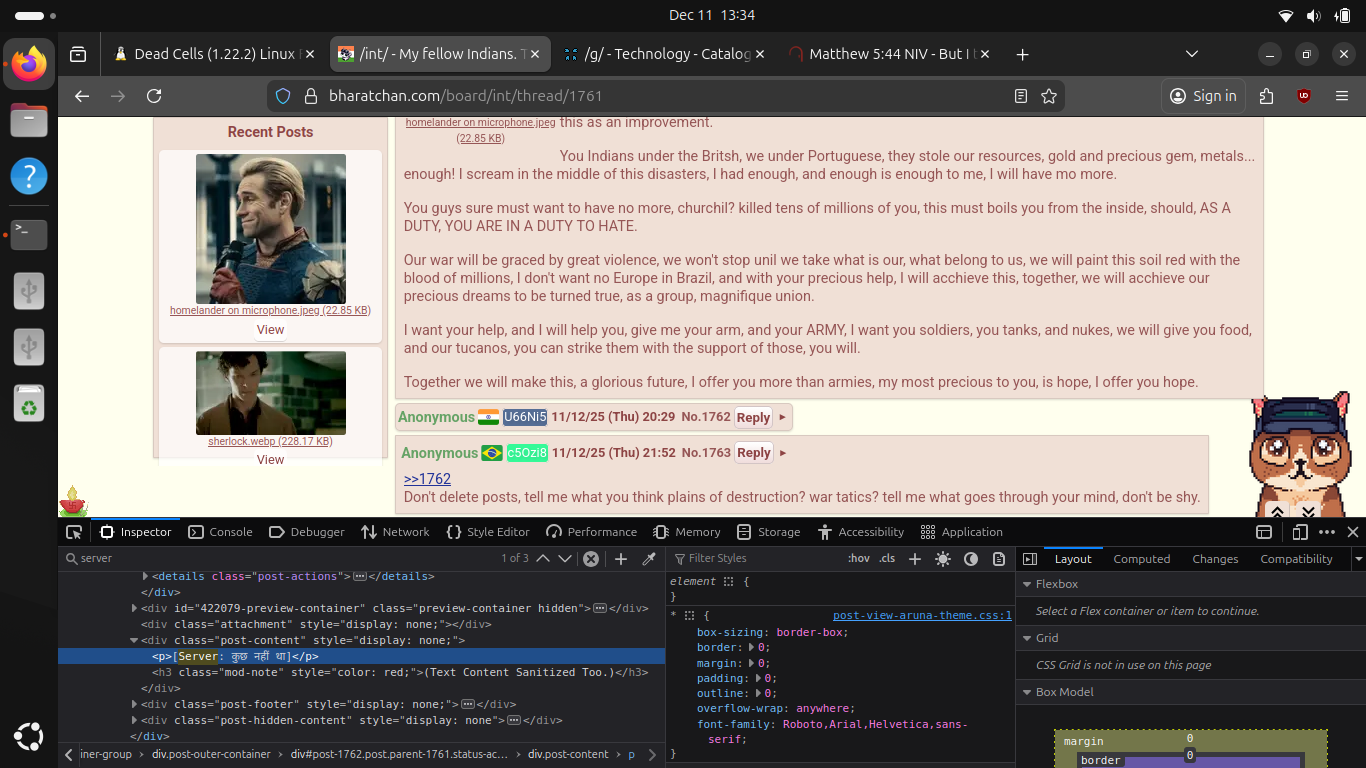This screenshot has width=1366, height=768.
Task: Click the eyedropper color picker icon
Action: [x=649, y=559]
